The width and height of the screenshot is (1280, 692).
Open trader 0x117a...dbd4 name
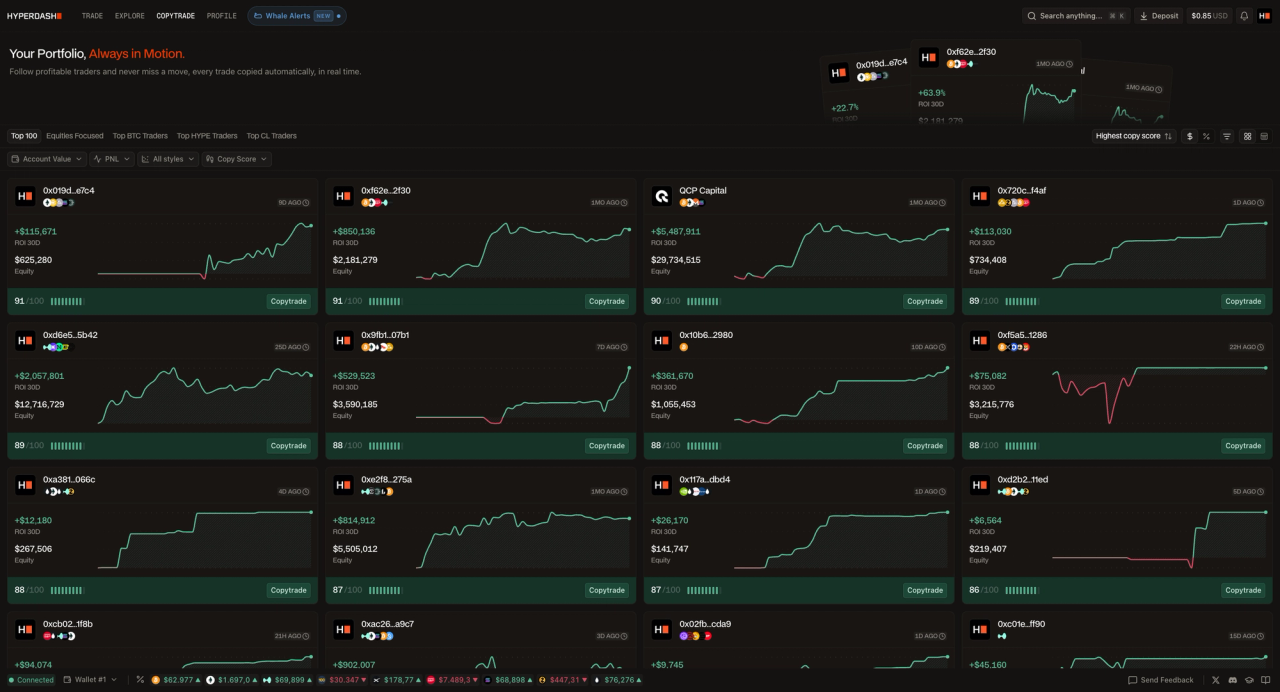[705, 479]
